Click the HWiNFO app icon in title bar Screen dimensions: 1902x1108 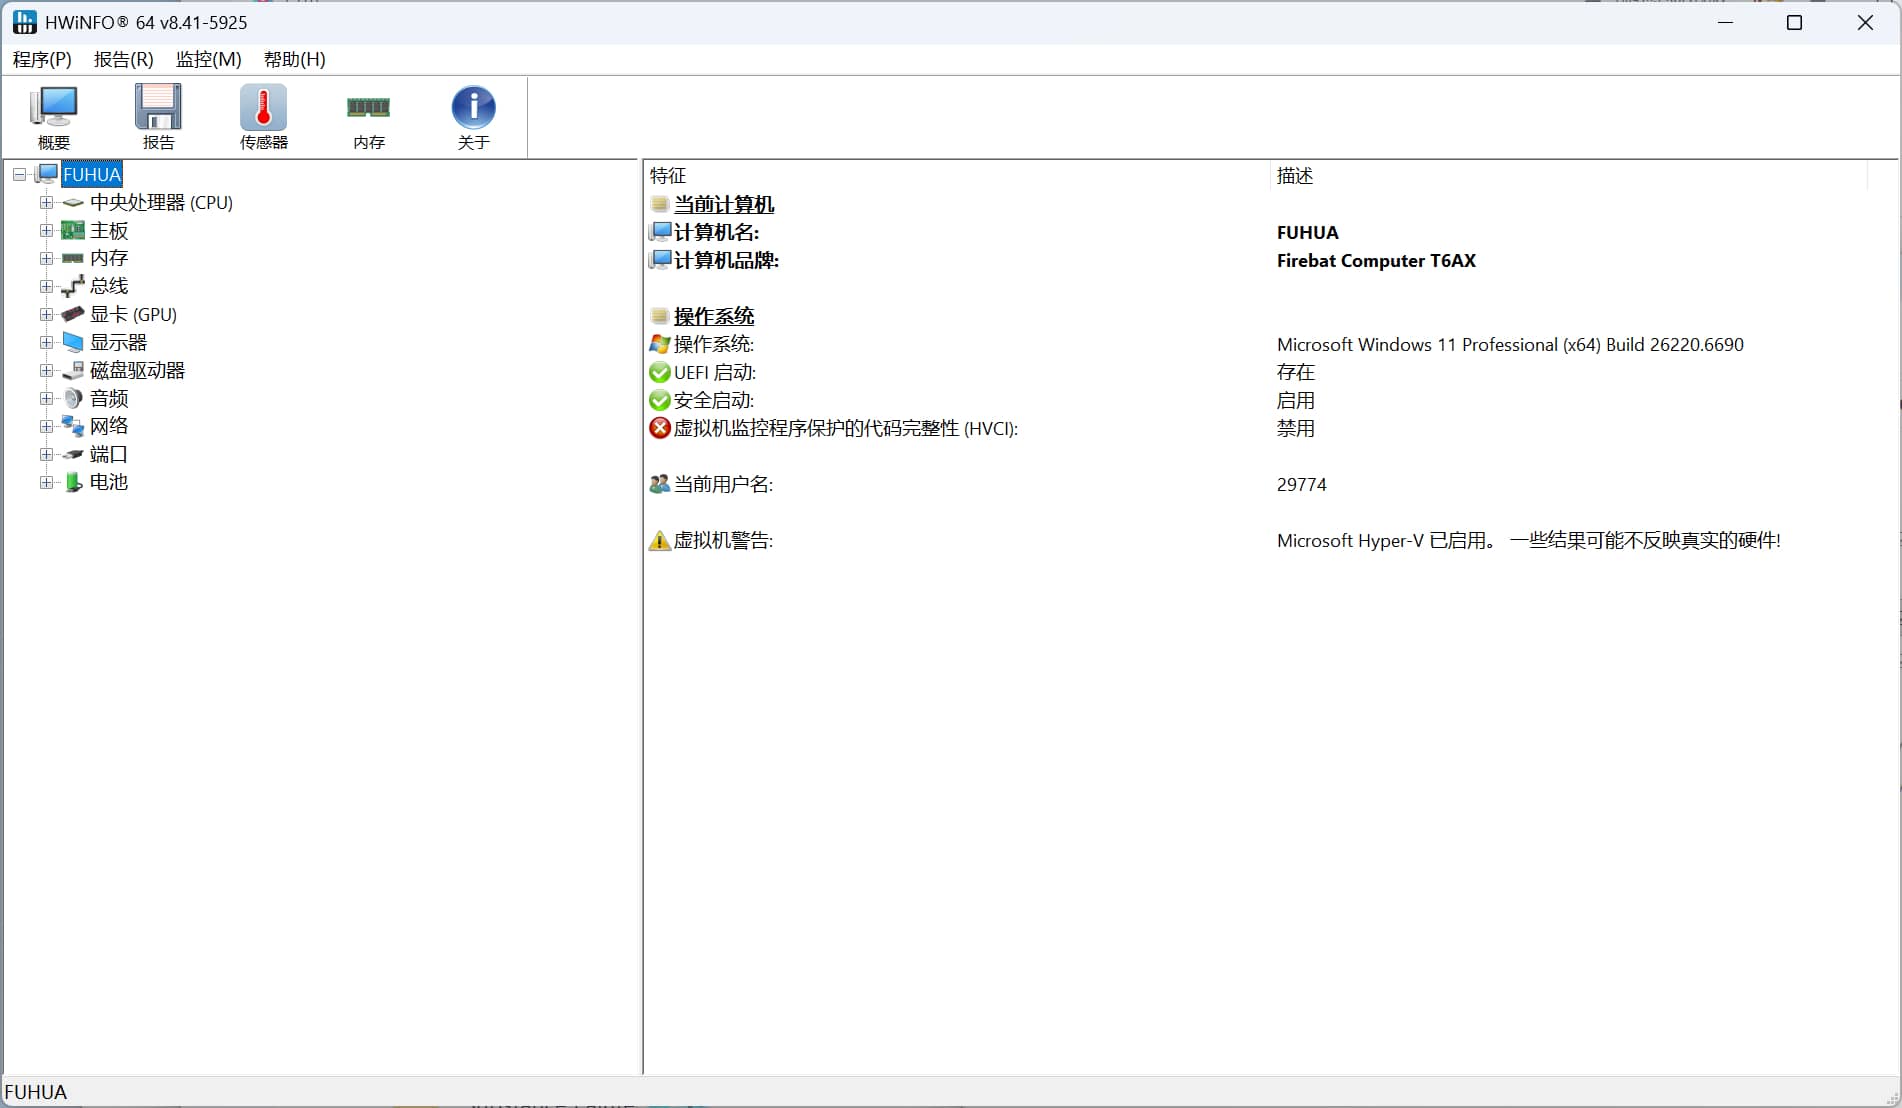(24, 22)
